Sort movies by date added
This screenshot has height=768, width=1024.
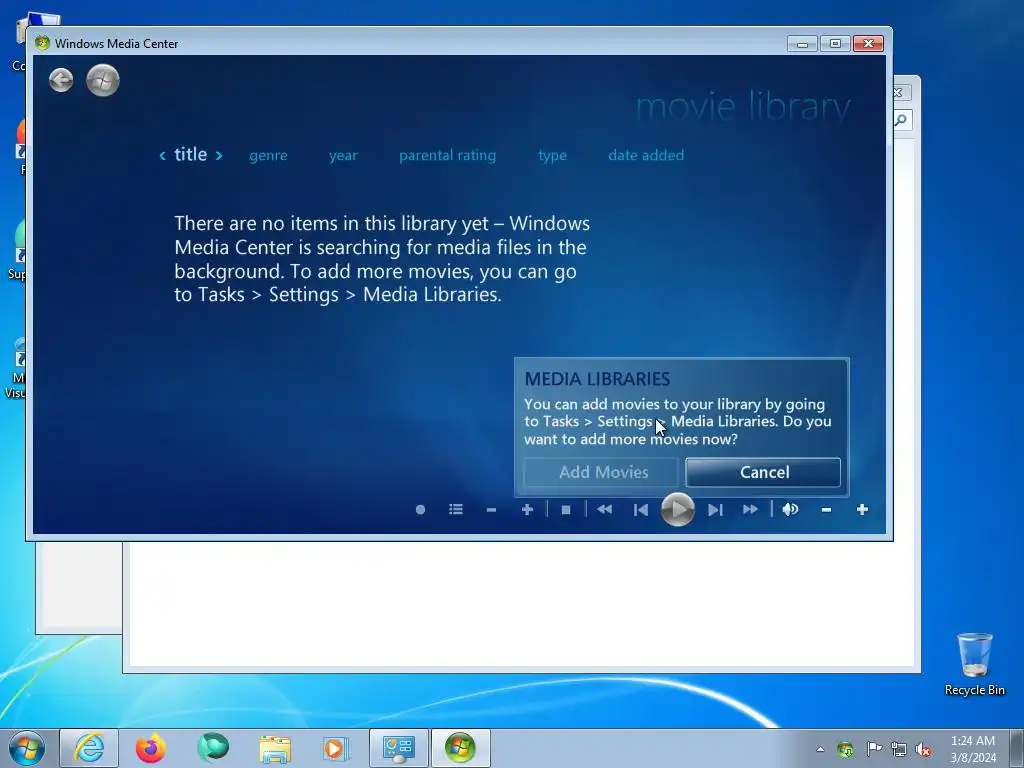pos(646,155)
